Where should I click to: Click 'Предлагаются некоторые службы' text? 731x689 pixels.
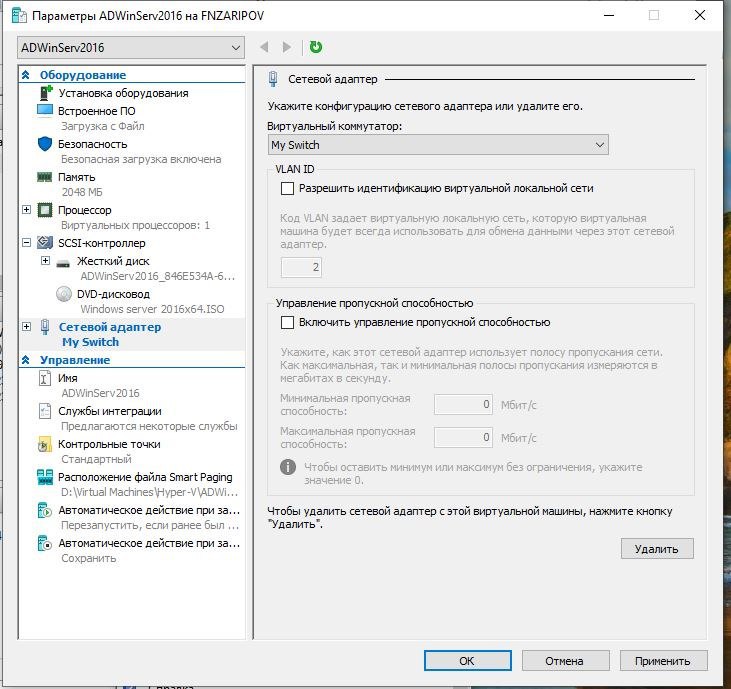(149, 426)
